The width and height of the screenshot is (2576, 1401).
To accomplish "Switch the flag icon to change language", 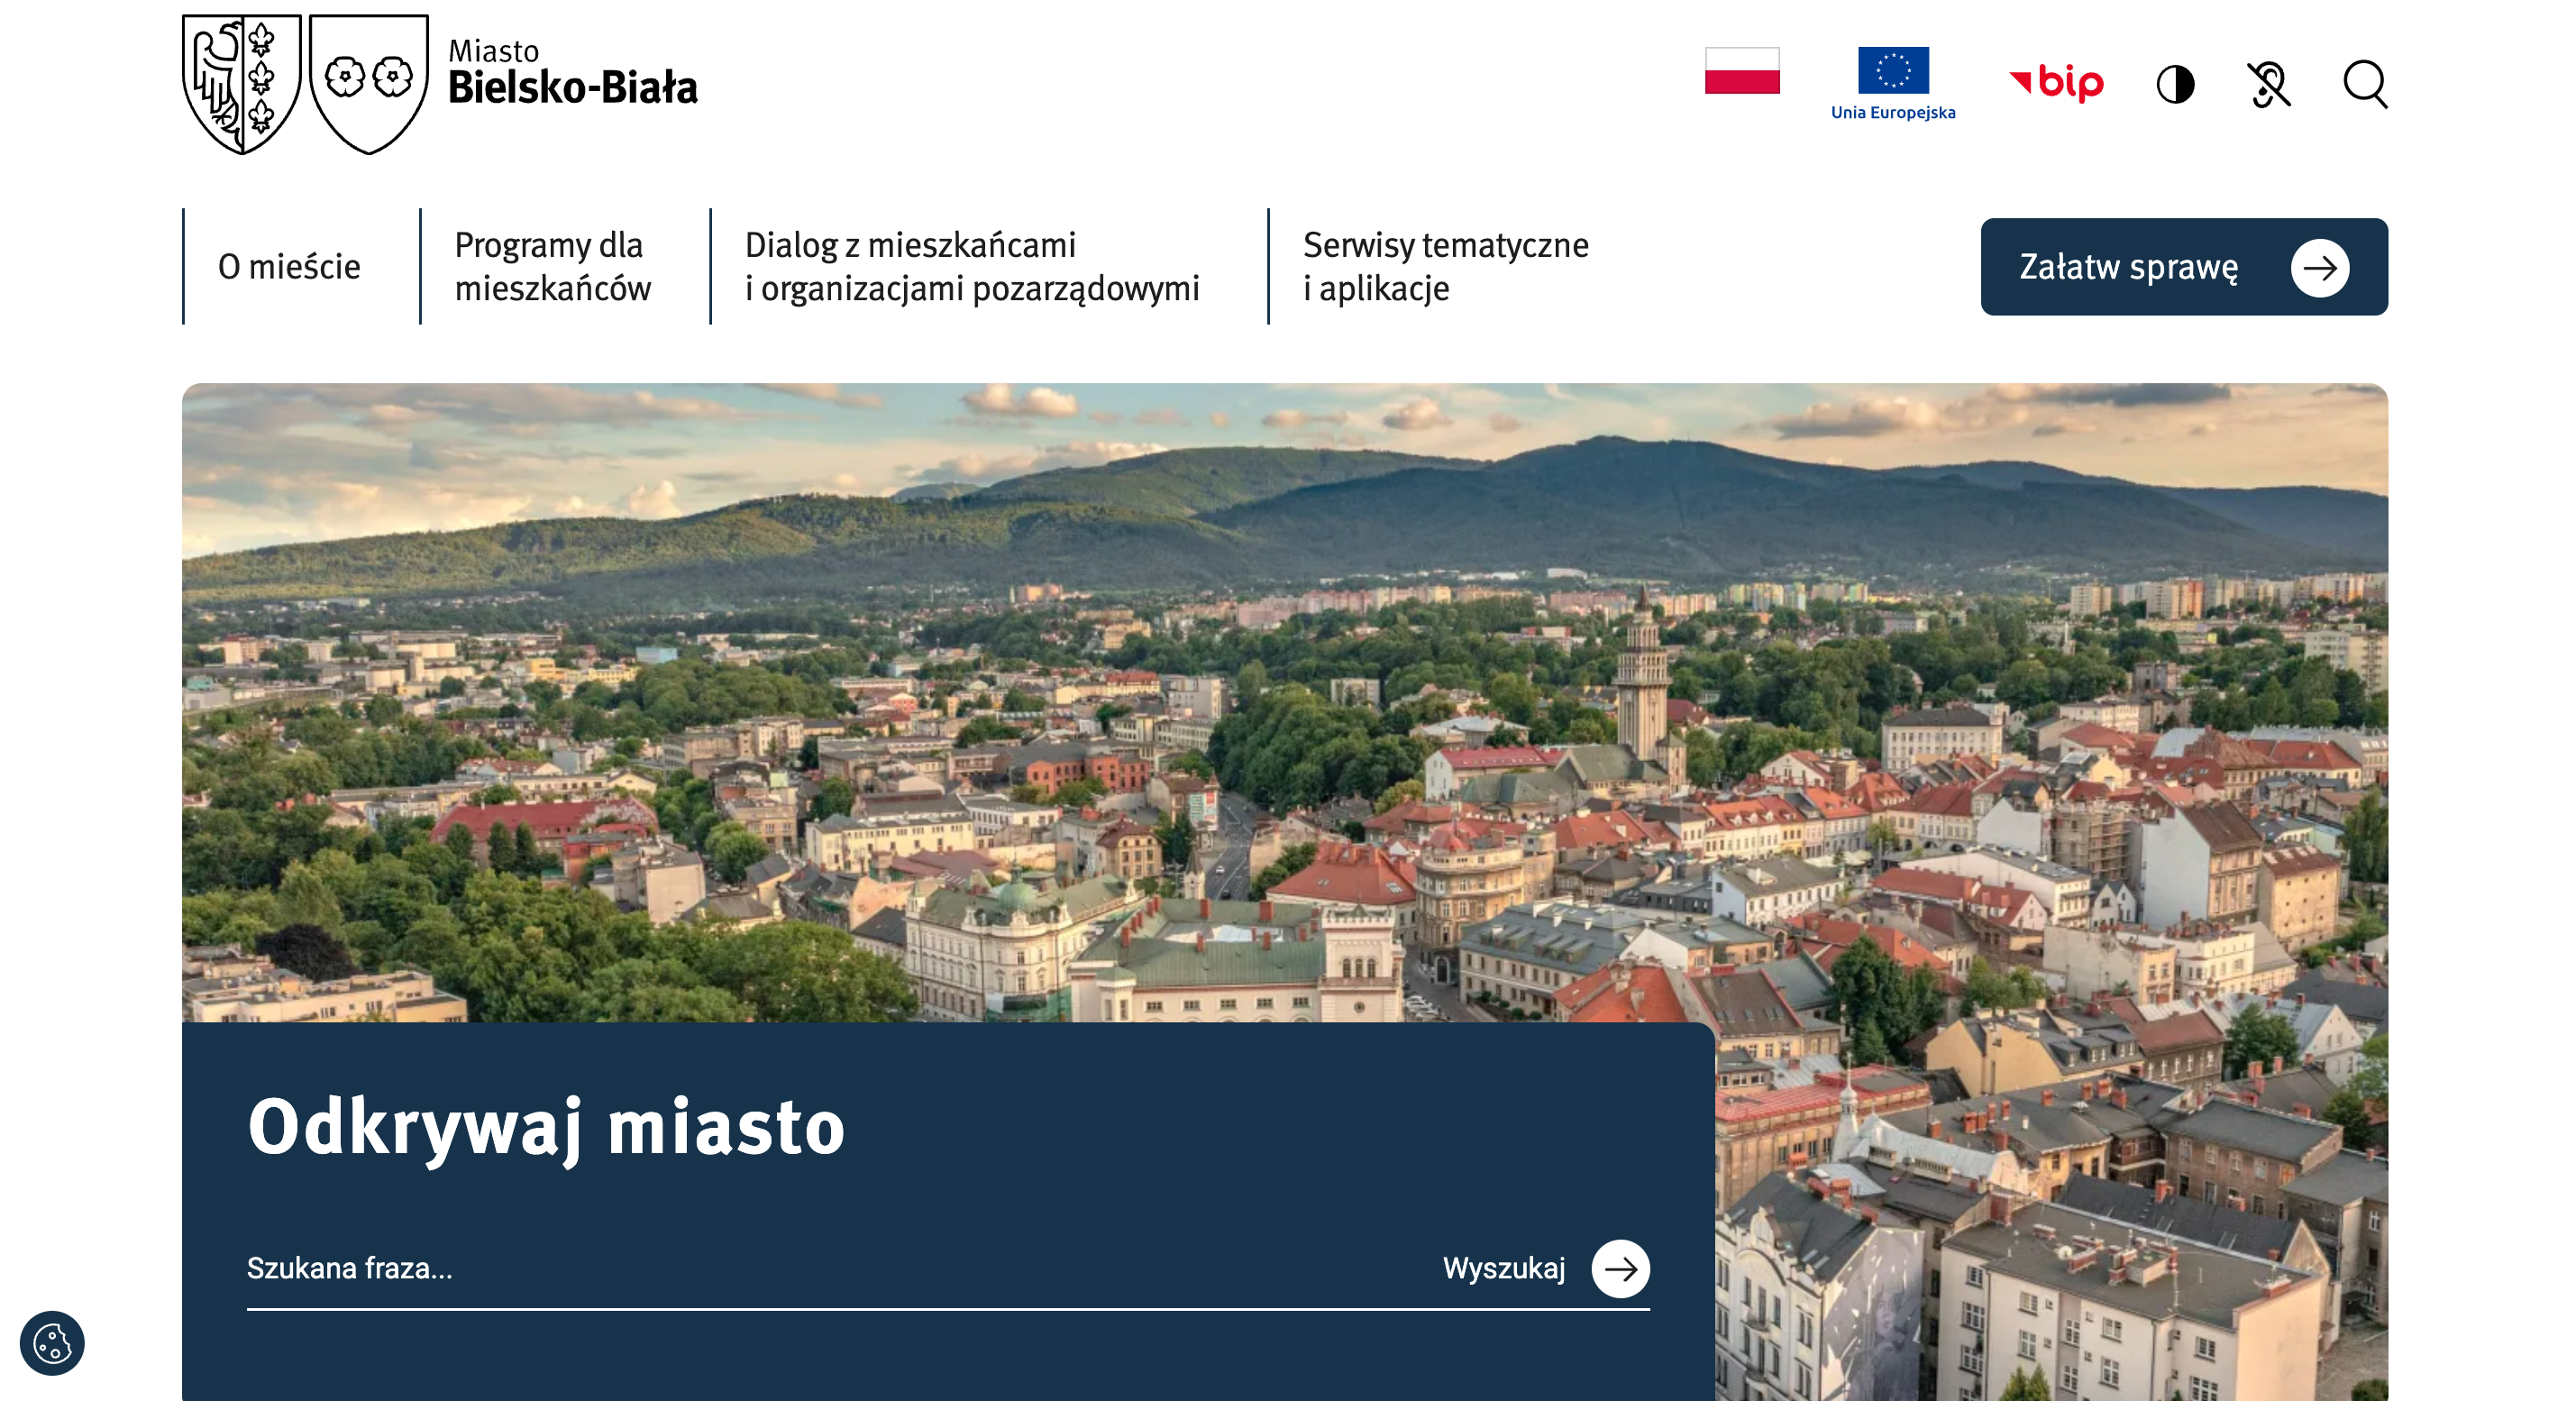I will [x=1742, y=72].
